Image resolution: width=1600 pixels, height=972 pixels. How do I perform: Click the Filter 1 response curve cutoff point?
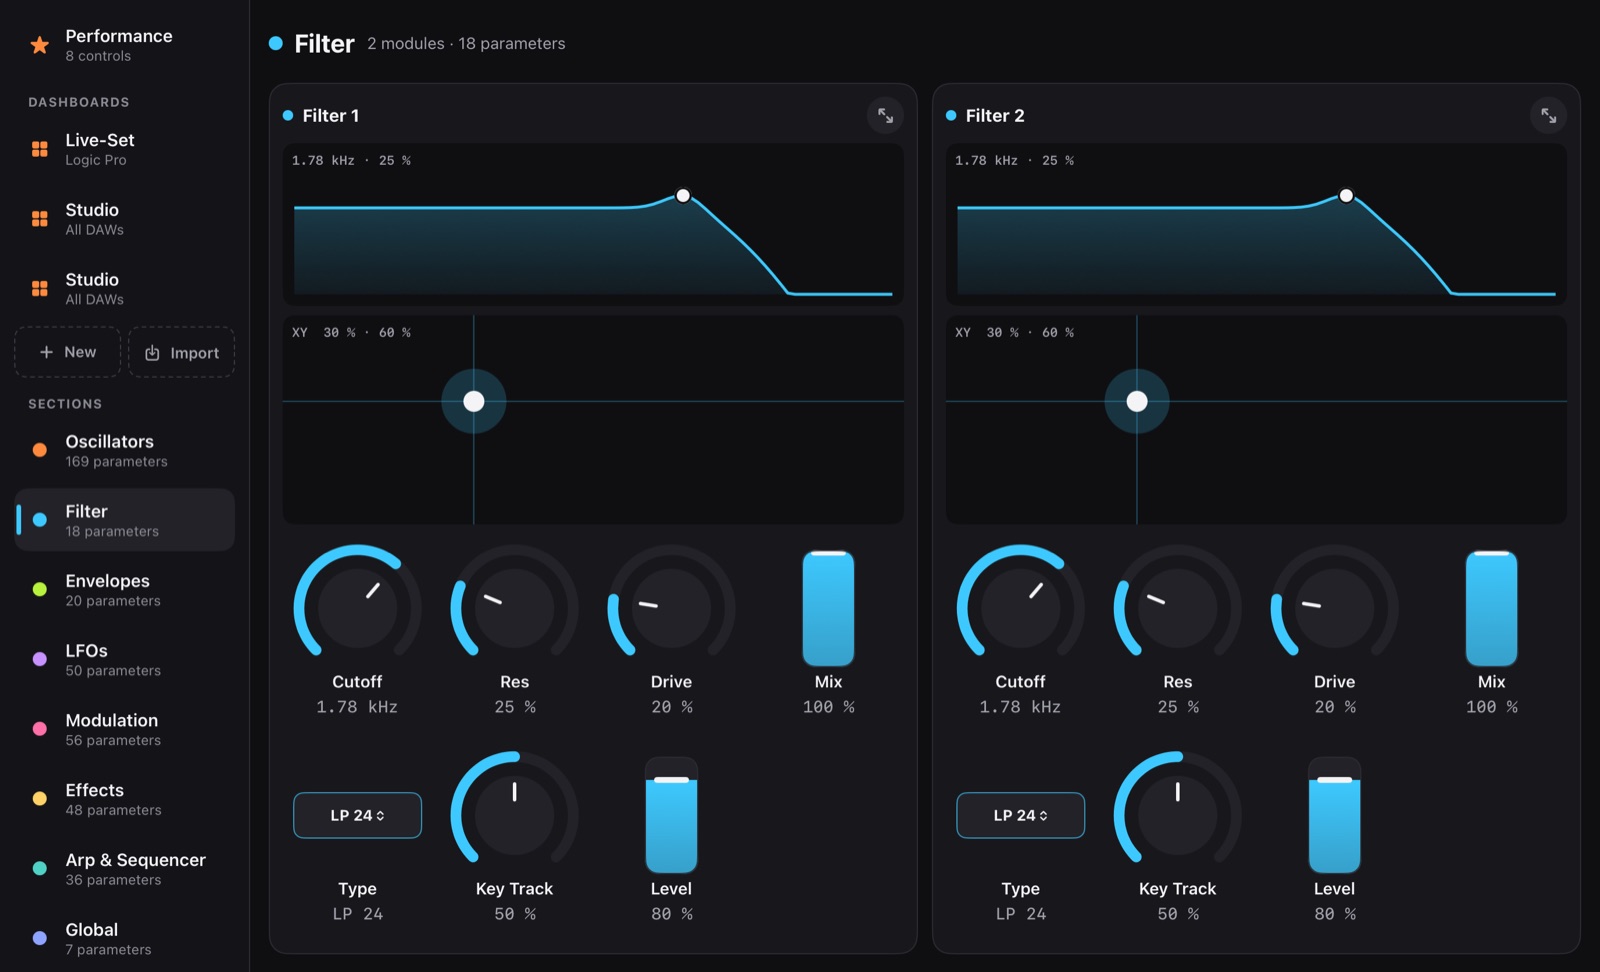tap(683, 196)
